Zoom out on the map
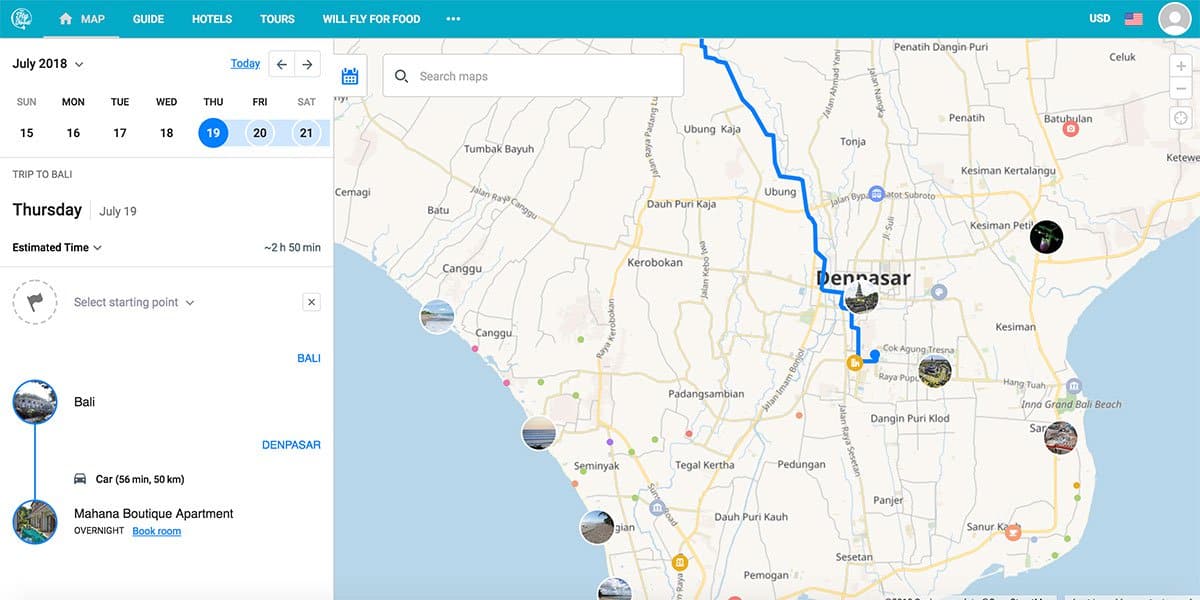The height and width of the screenshot is (600, 1200). [x=1181, y=88]
